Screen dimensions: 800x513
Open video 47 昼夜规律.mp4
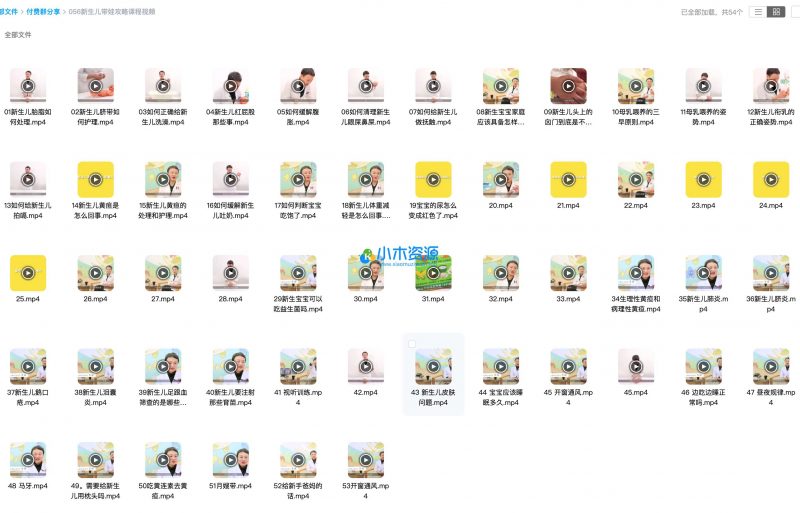click(x=770, y=366)
